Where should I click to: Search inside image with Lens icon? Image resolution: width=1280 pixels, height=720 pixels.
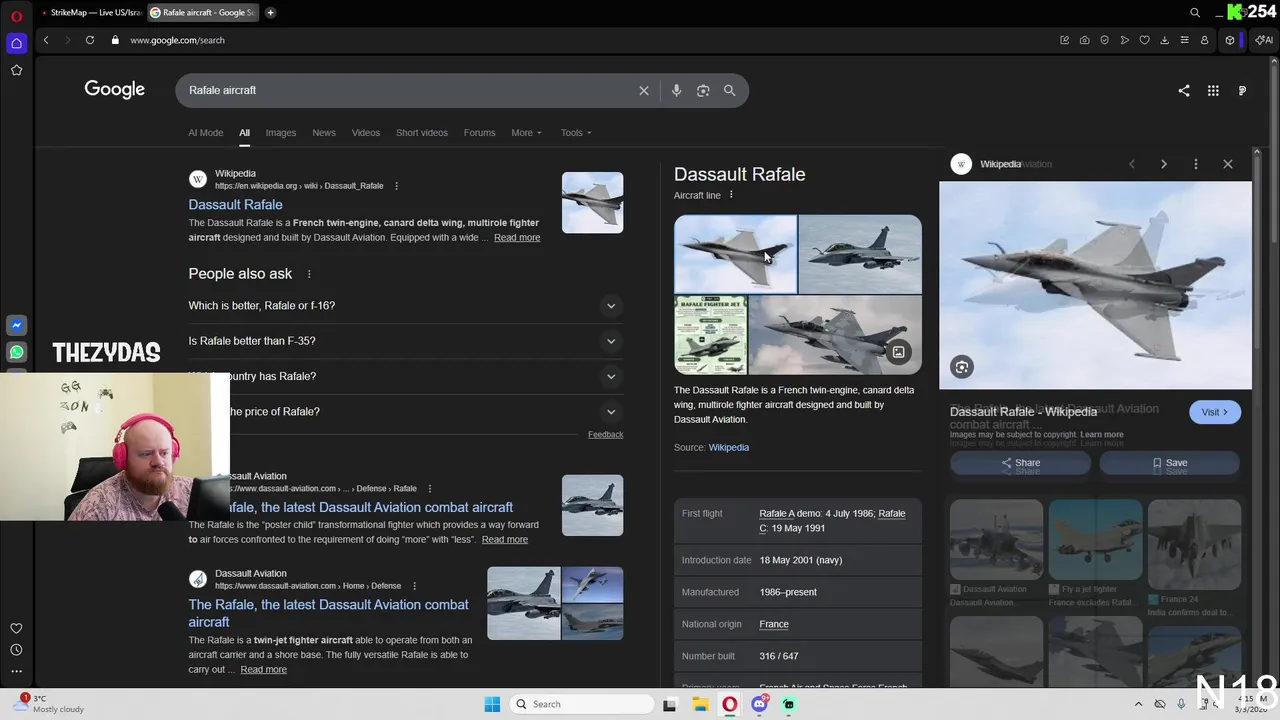coord(962,367)
